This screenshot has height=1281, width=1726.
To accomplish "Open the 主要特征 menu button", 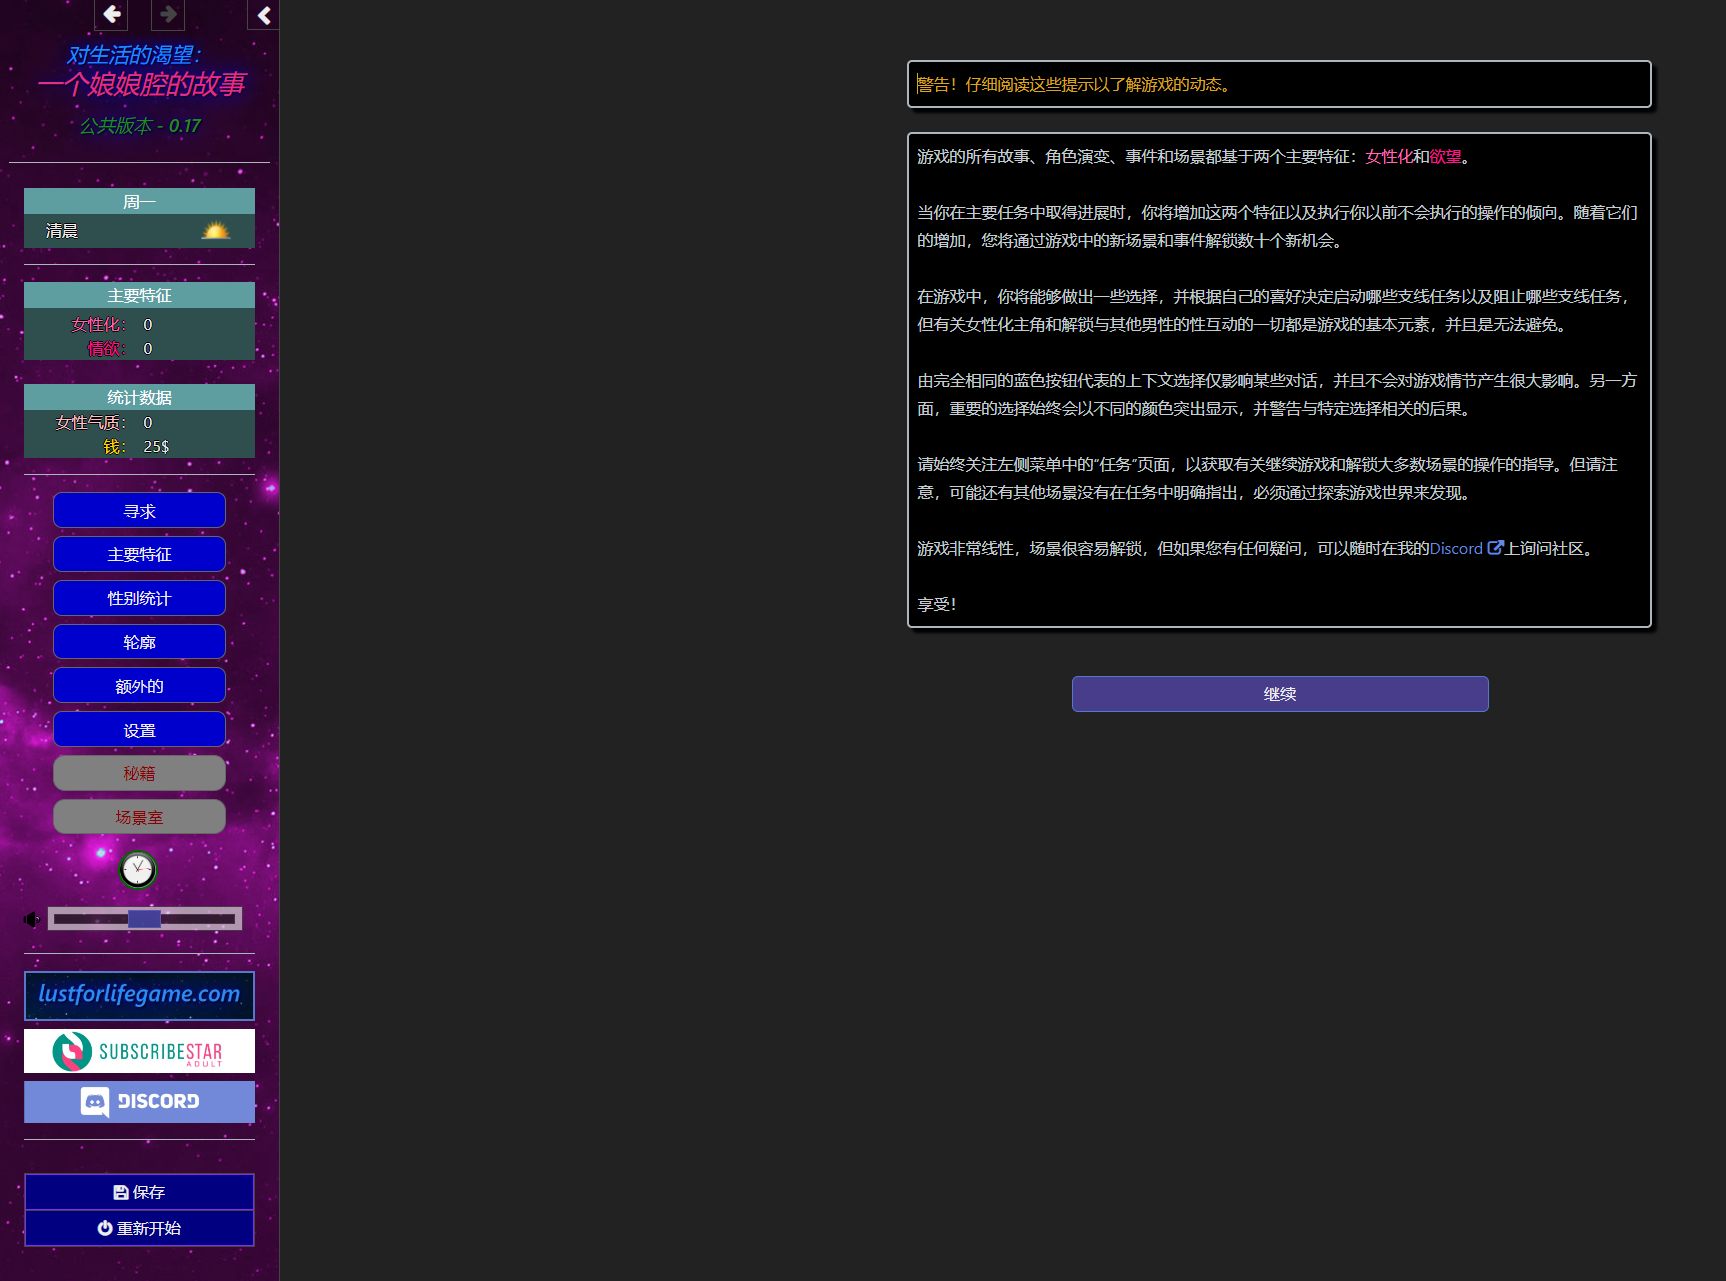I will [139, 554].
